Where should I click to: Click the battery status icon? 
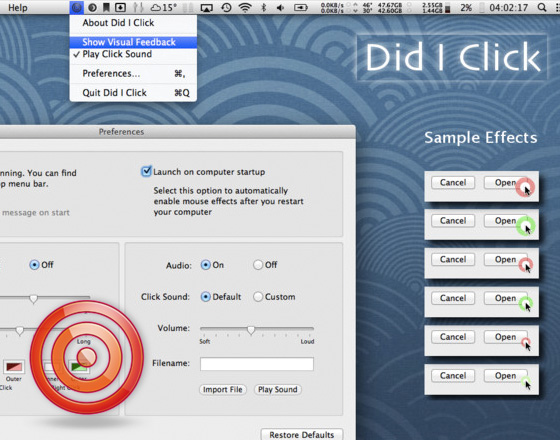pos(301,8)
